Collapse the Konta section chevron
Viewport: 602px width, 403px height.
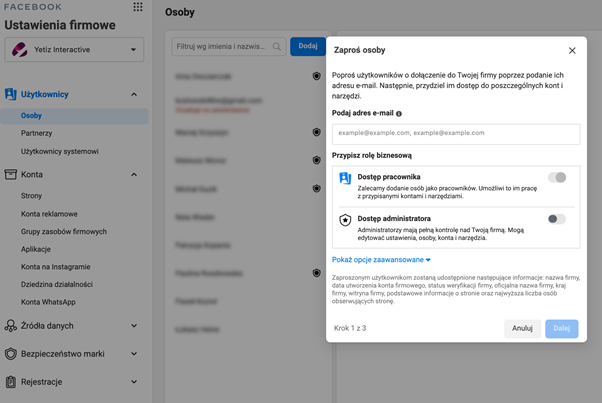(134, 174)
